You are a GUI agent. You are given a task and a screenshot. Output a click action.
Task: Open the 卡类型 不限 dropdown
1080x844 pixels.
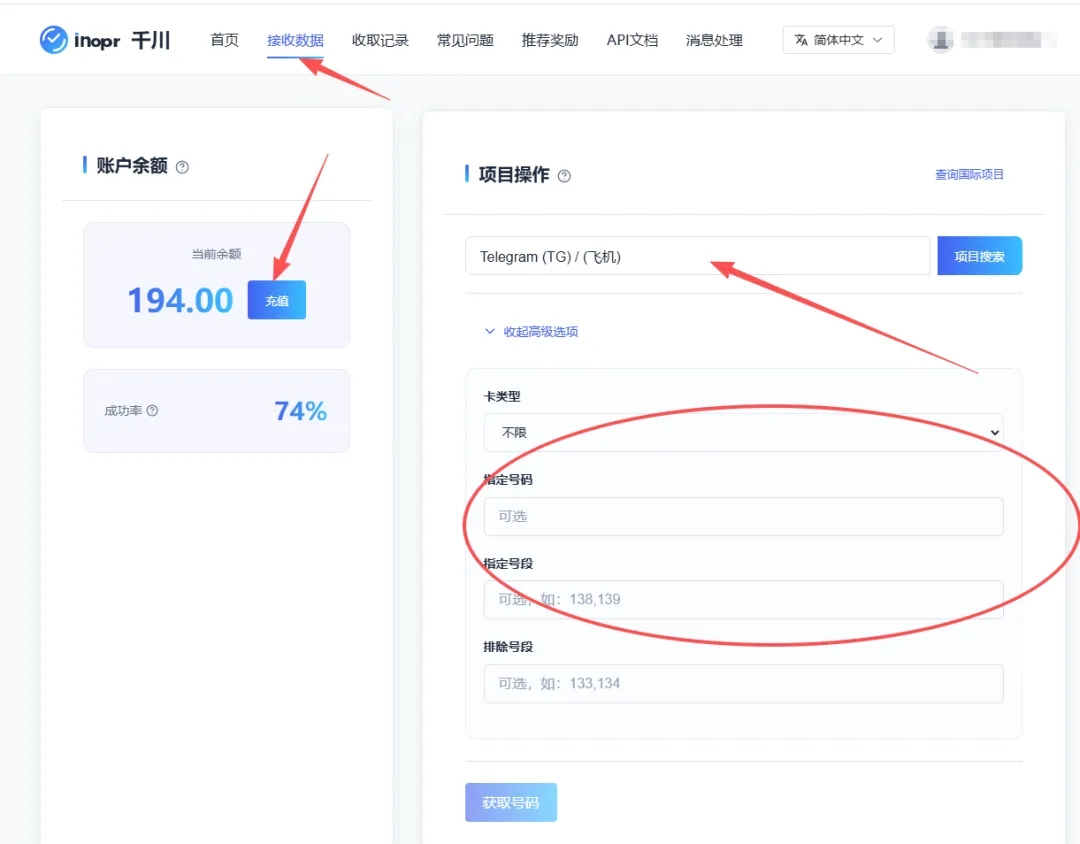pyautogui.click(x=743, y=432)
